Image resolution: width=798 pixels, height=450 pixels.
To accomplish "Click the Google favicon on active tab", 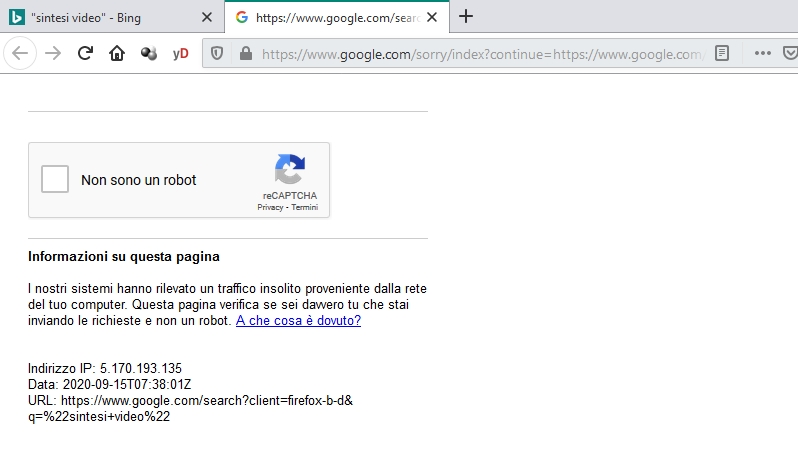I will tap(242, 17).
